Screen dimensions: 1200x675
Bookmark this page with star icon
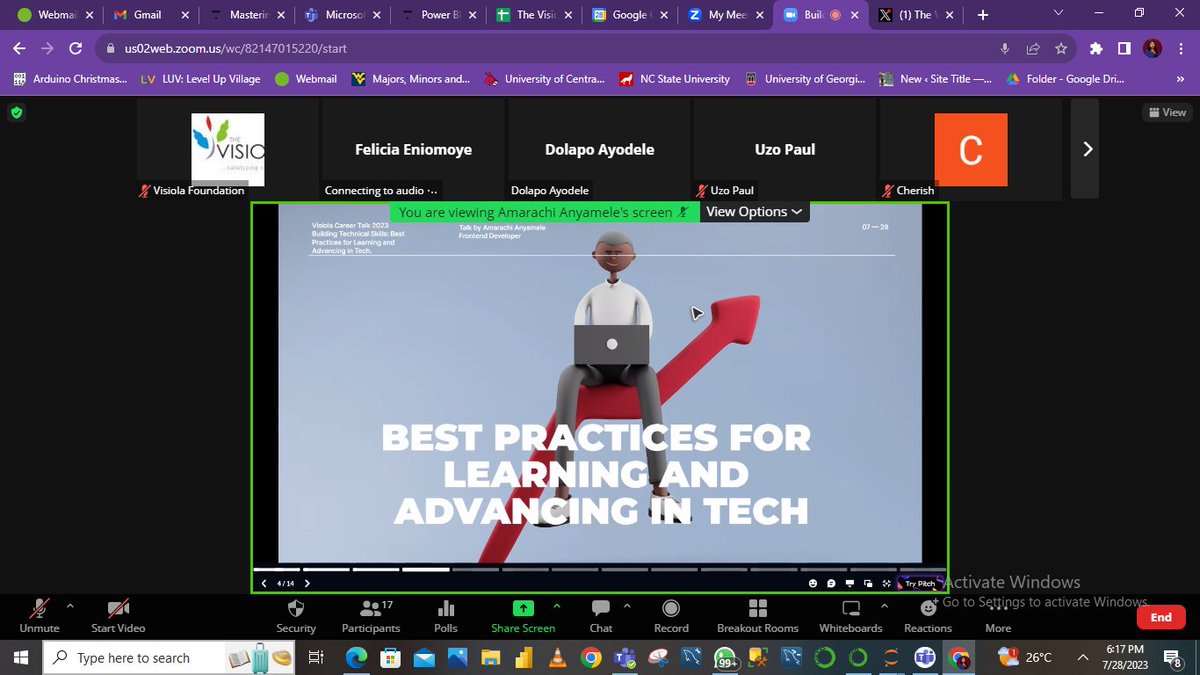point(1060,48)
